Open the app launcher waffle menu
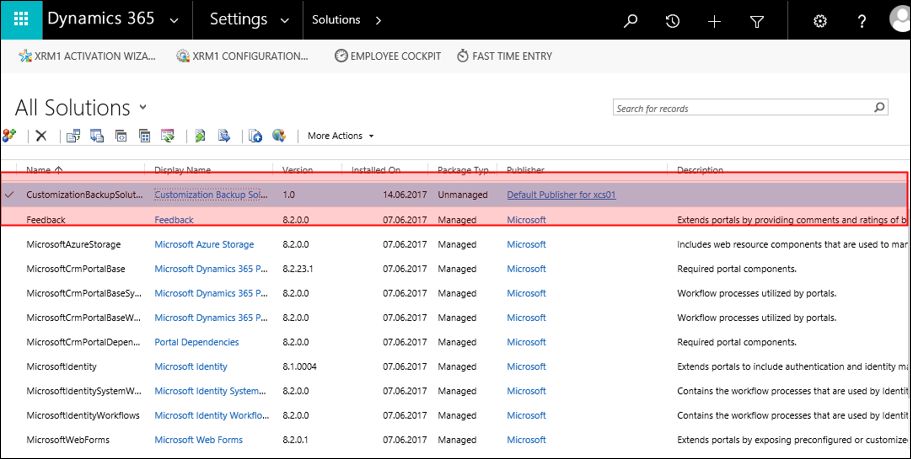Screen dimensions: 911x459 pos(20,20)
